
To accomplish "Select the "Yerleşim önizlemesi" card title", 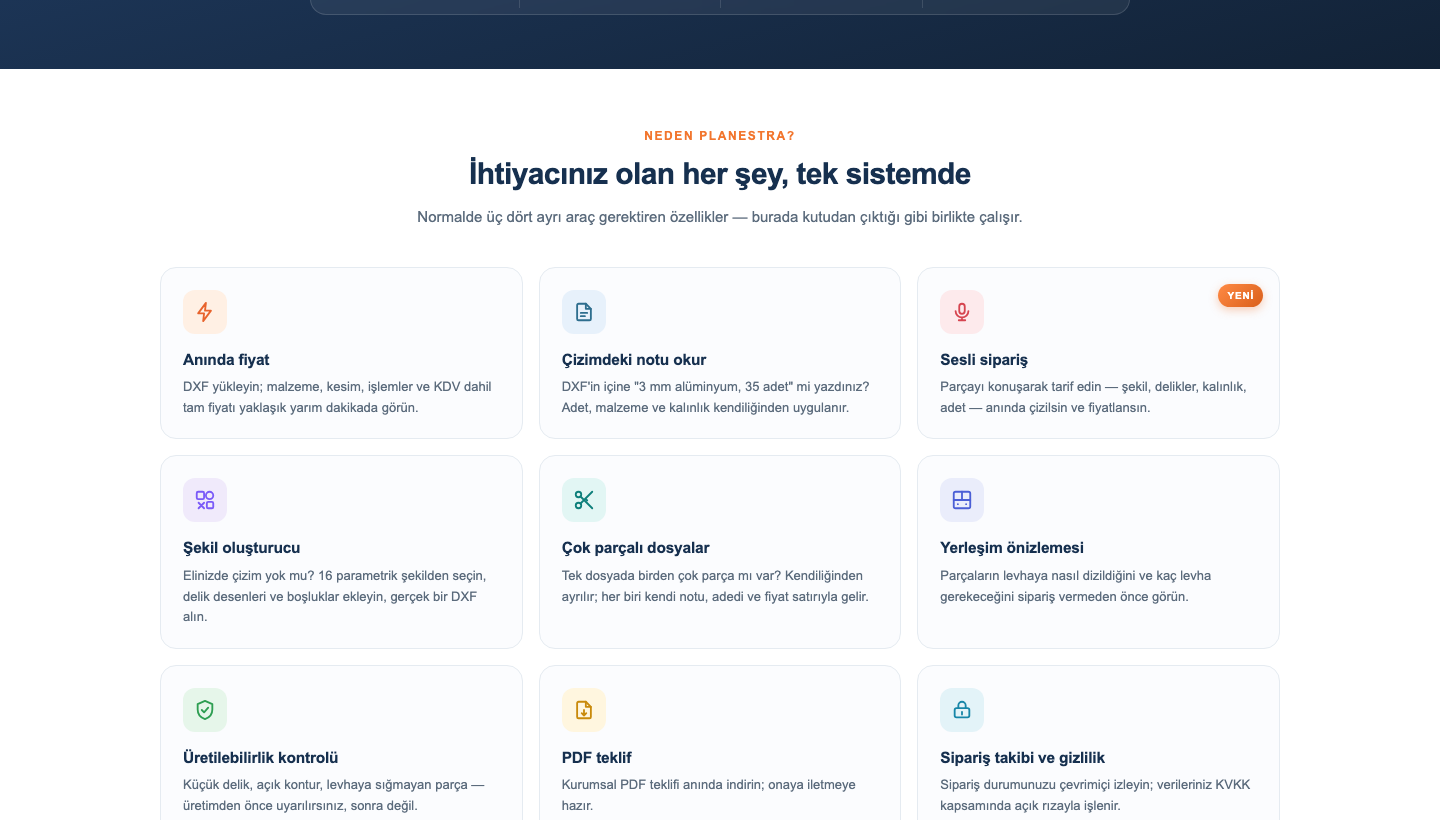I will point(1012,548).
